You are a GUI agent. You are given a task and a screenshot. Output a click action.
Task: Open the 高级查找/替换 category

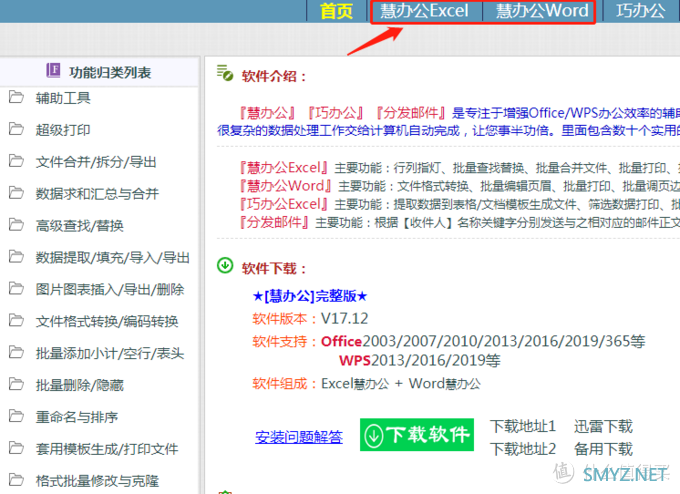point(79,226)
